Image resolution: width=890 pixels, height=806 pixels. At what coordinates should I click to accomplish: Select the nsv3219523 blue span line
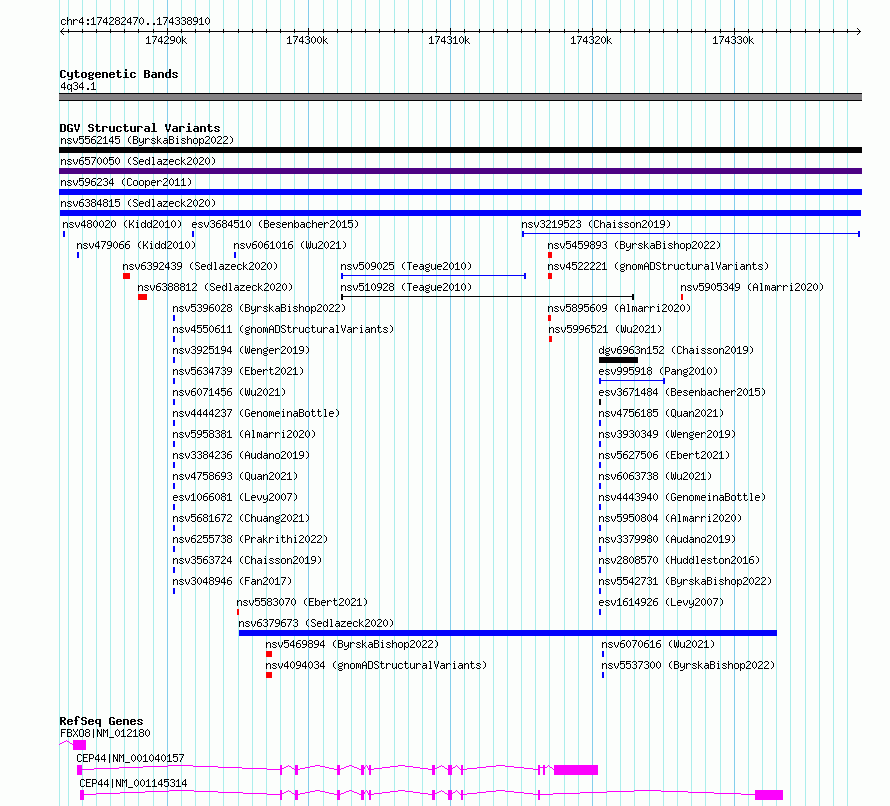click(691, 234)
